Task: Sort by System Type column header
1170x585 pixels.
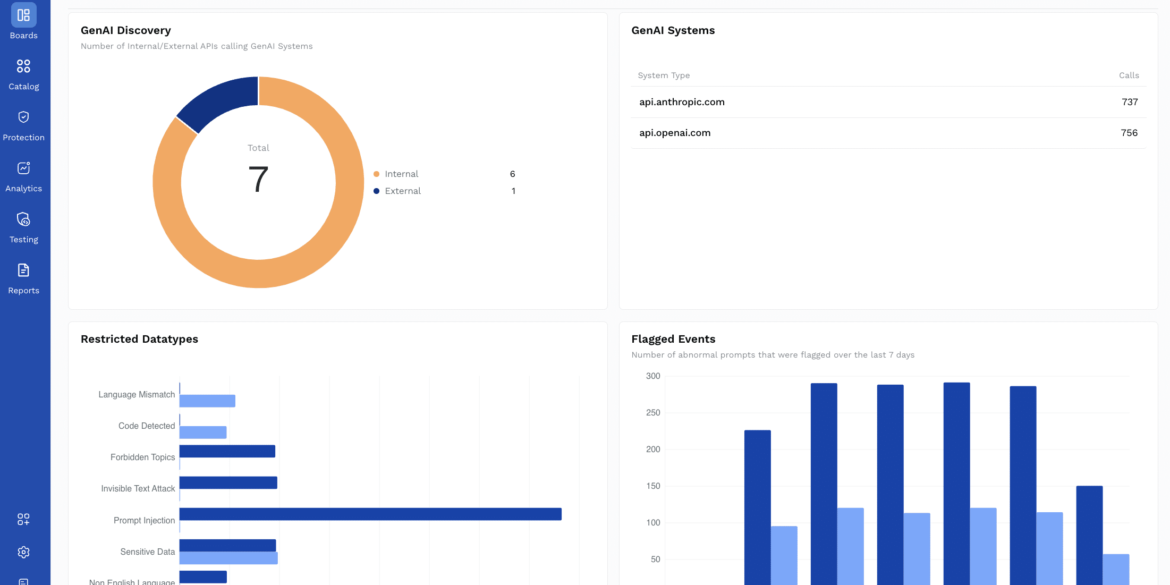Action: (664, 76)
